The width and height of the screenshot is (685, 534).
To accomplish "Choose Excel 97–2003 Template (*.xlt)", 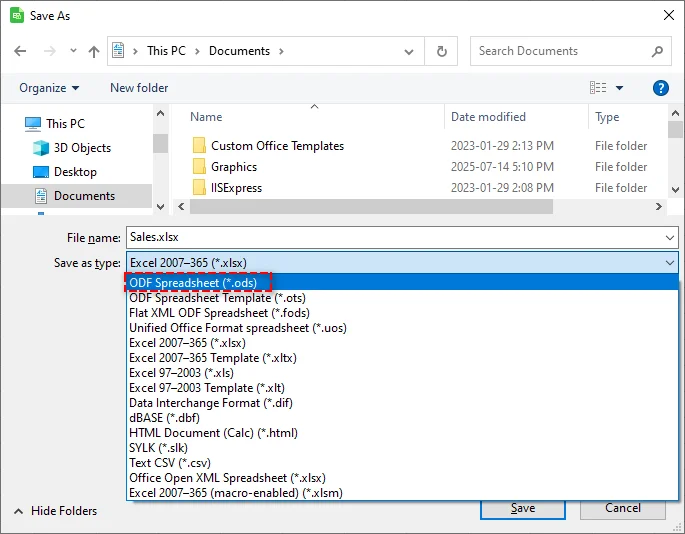I will pos(402,388).
